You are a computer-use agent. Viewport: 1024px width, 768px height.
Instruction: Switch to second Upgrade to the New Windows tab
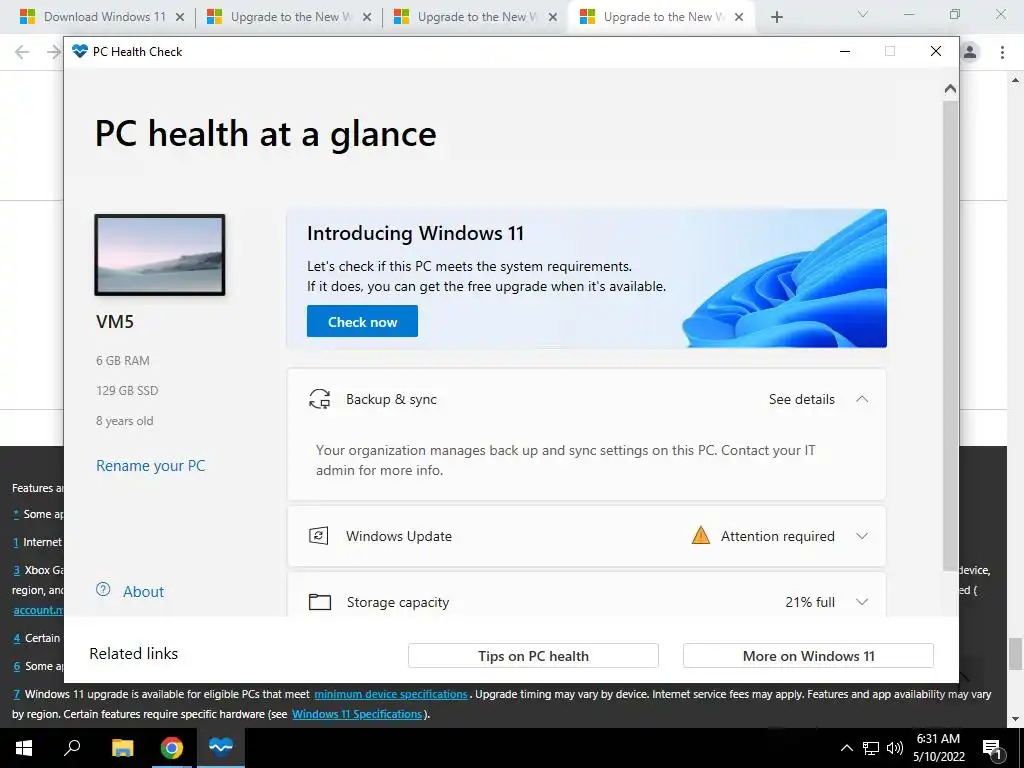290,17
